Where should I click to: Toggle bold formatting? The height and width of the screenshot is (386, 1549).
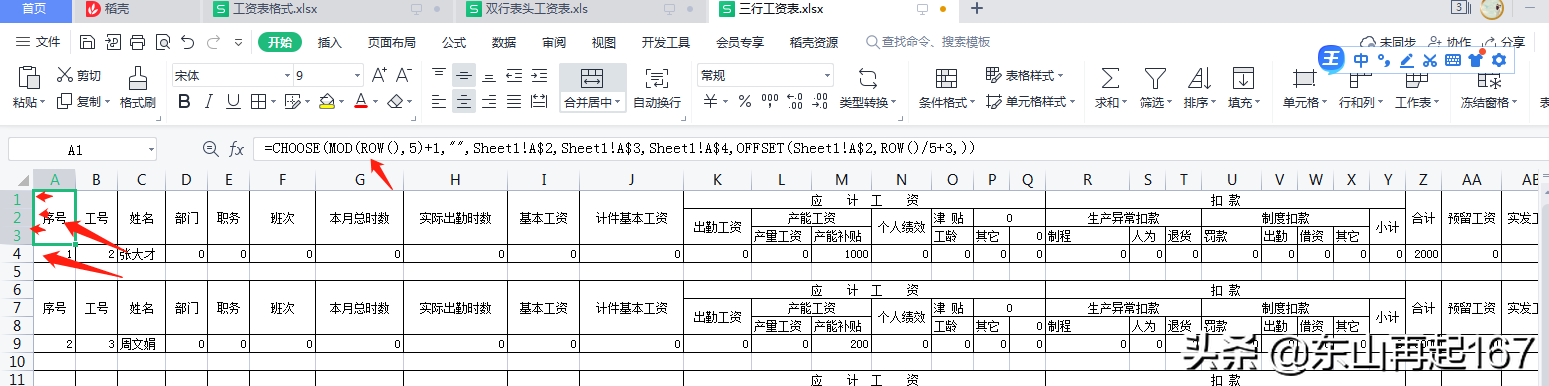(184, 102)
